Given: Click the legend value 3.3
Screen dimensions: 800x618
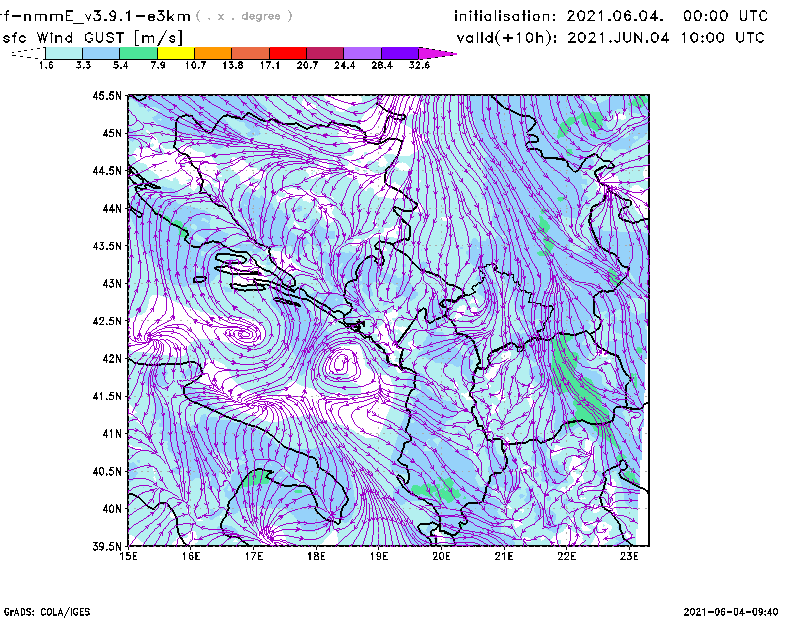Looking at the screenshot, I should pyautogui.click(x=83, y=65).
